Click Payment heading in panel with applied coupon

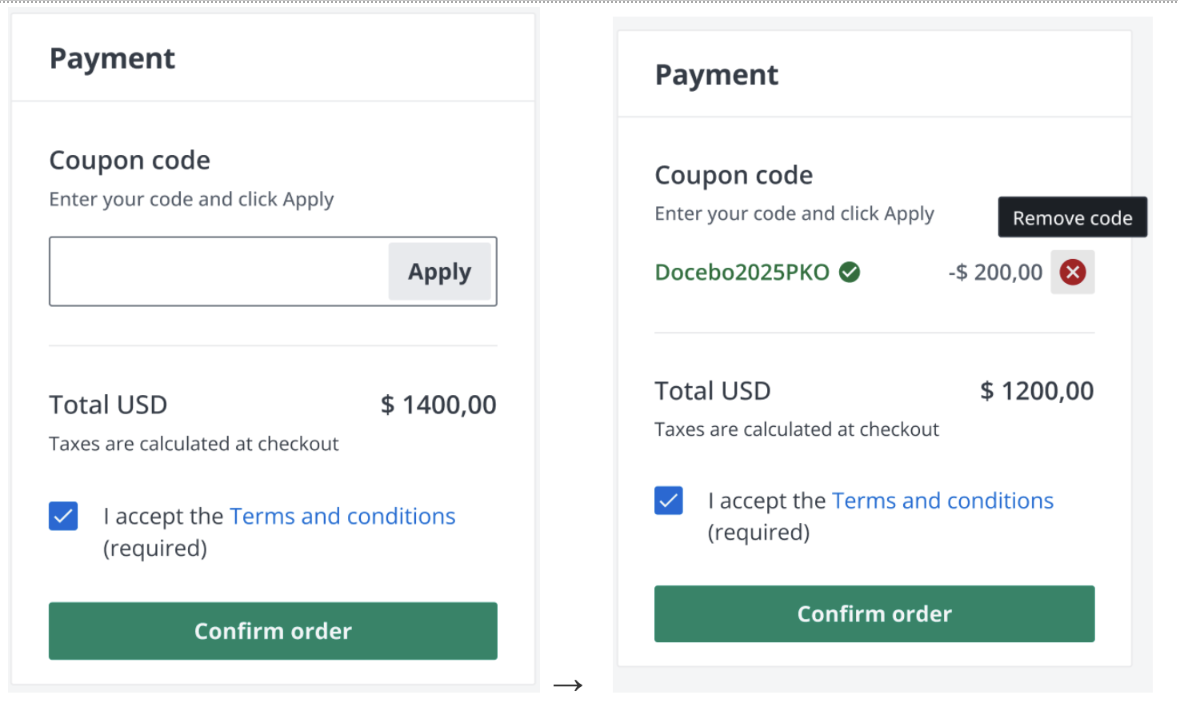716,75
